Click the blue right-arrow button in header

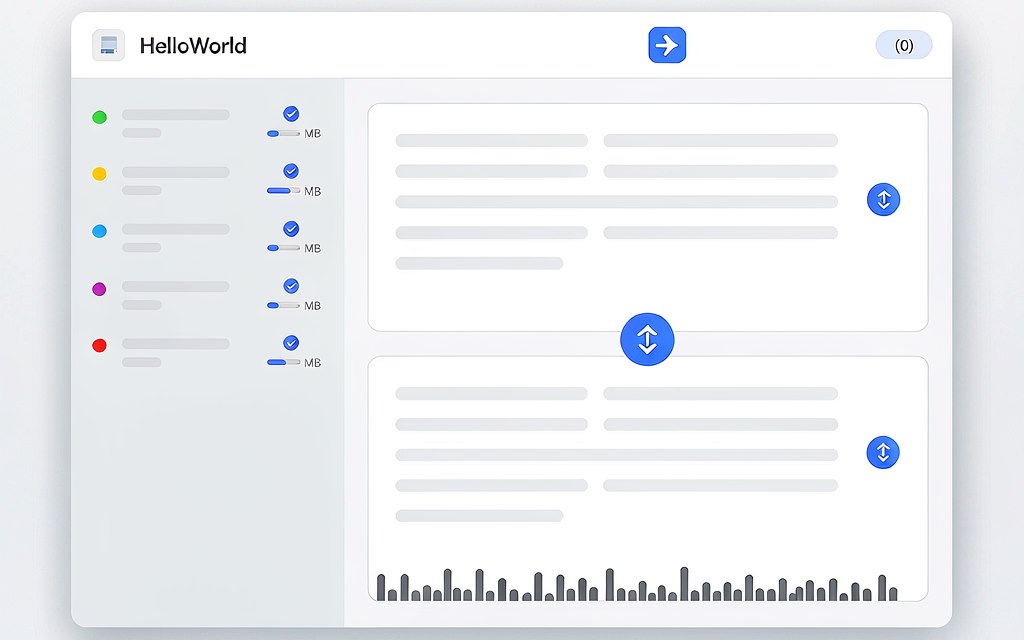[x=667, y=45]
